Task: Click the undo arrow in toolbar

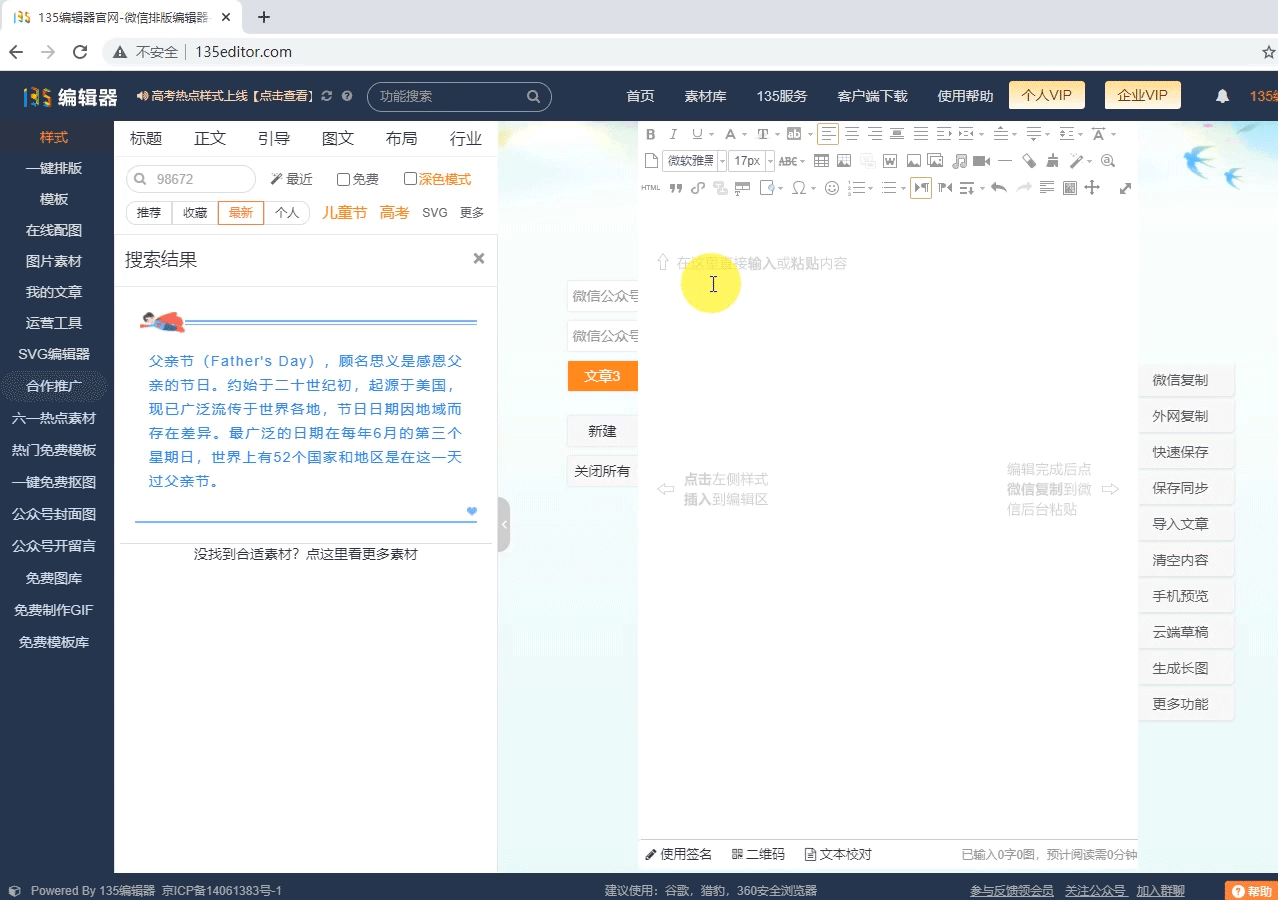Action: click(998, 188)
